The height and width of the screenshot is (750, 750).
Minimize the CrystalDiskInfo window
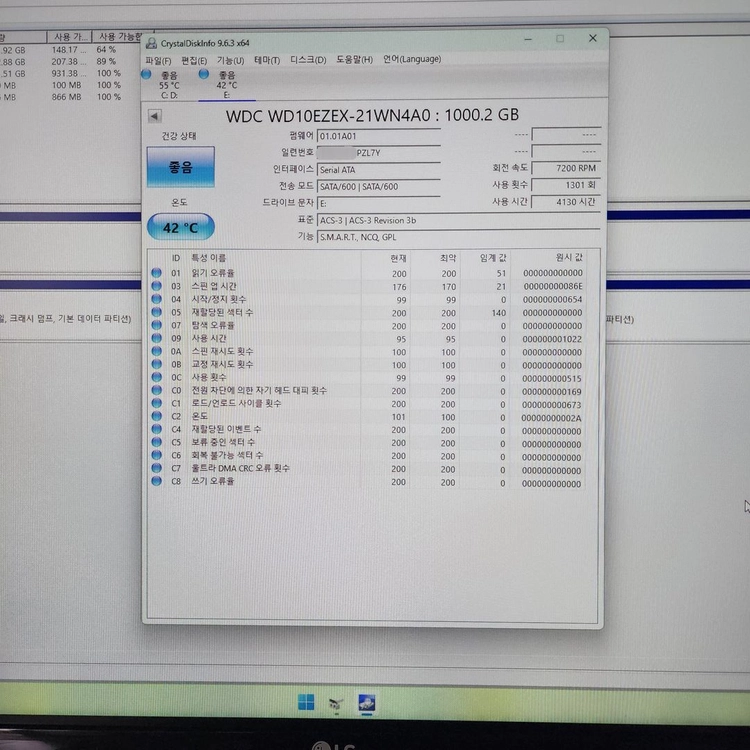pos(528,39)
